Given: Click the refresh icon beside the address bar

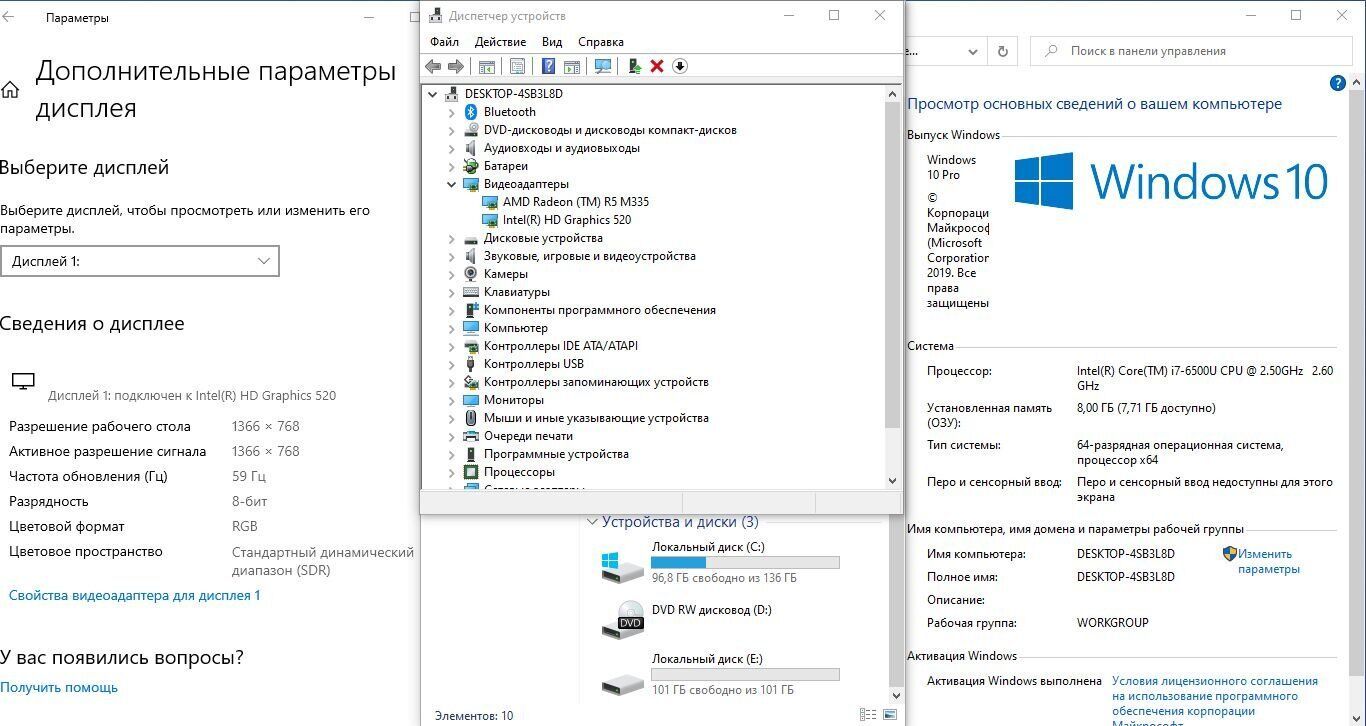Looking at the screenshot, I should [x=1002, y=51].
